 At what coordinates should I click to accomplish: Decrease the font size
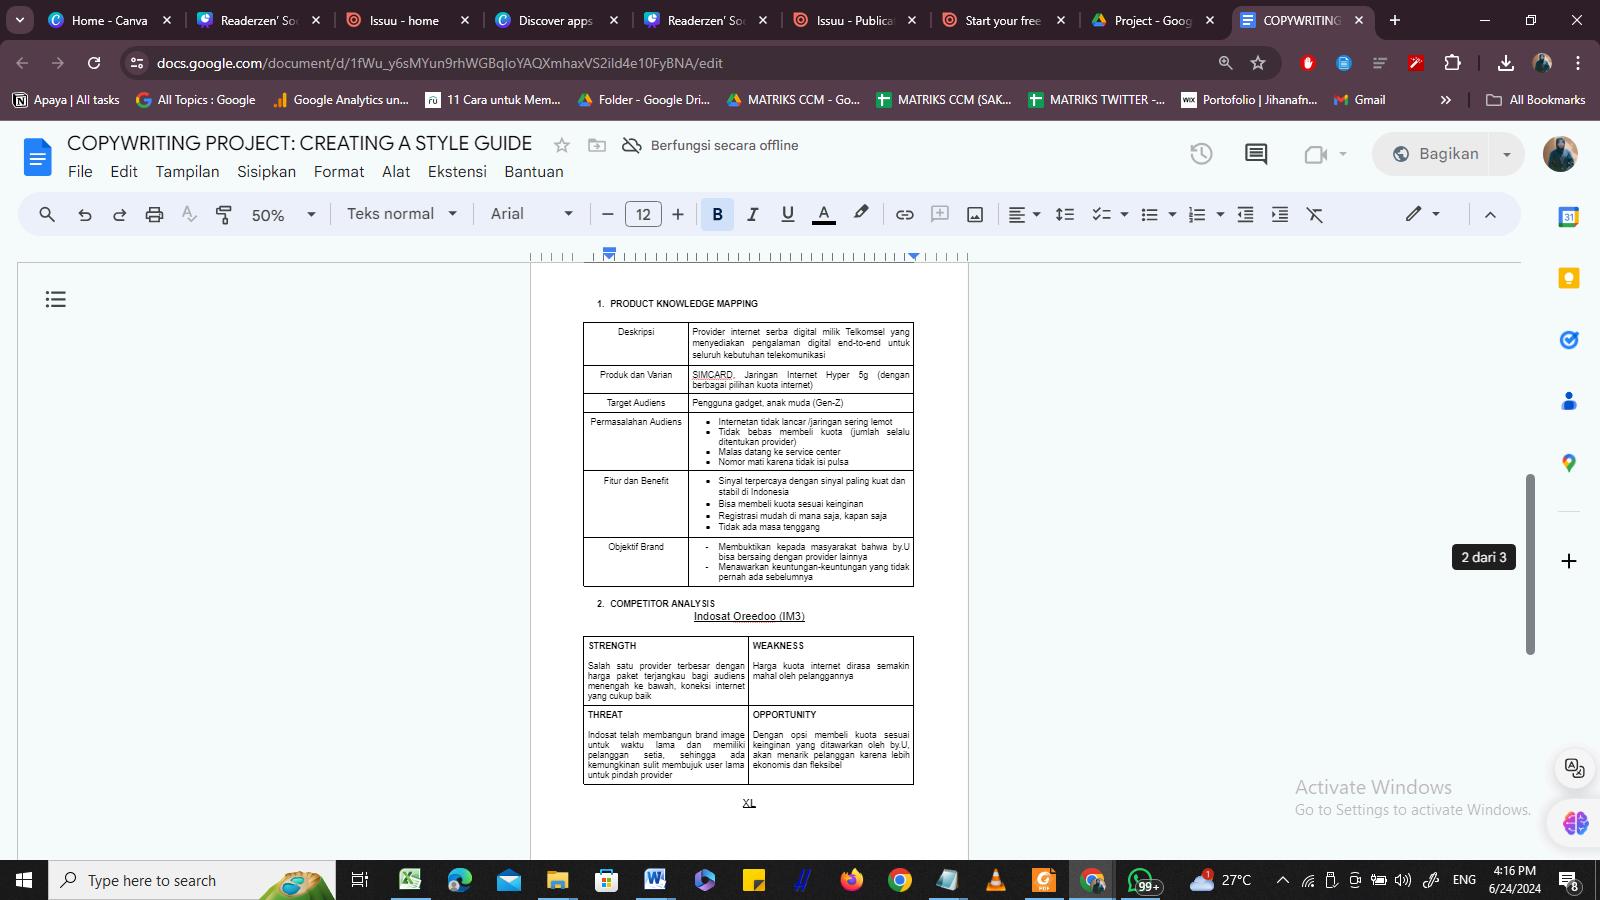pos(607,214)
